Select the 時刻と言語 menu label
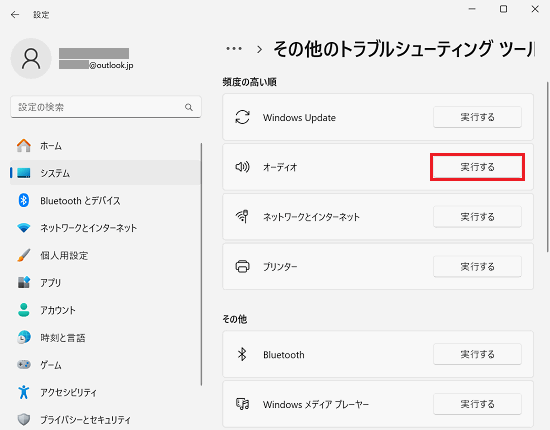The image size is (550, 430). [x=62, y=338]
